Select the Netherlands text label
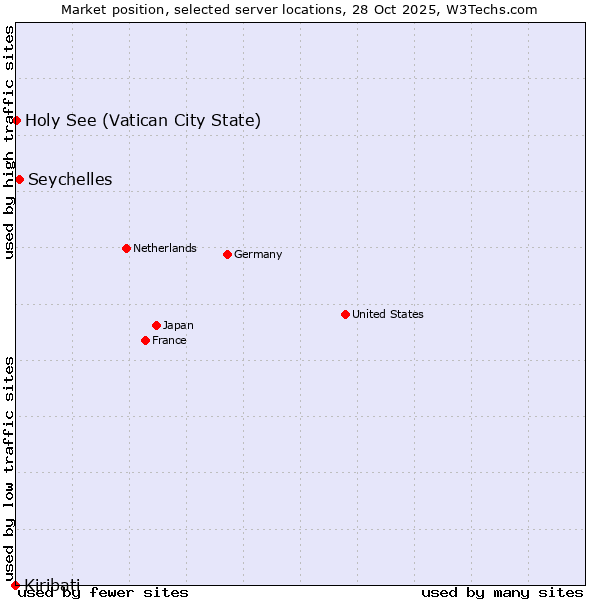600x600 pixels. click(164, 248)
